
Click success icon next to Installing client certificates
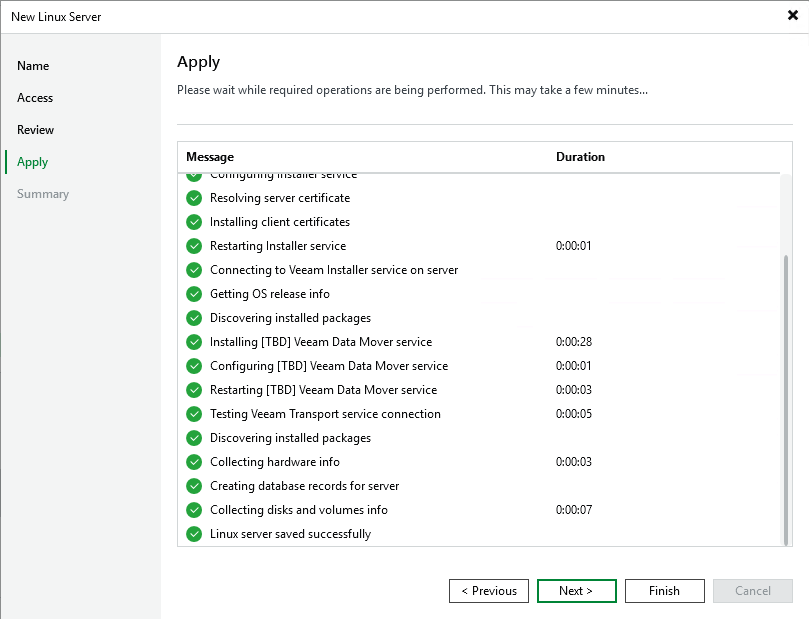point(194,222)
